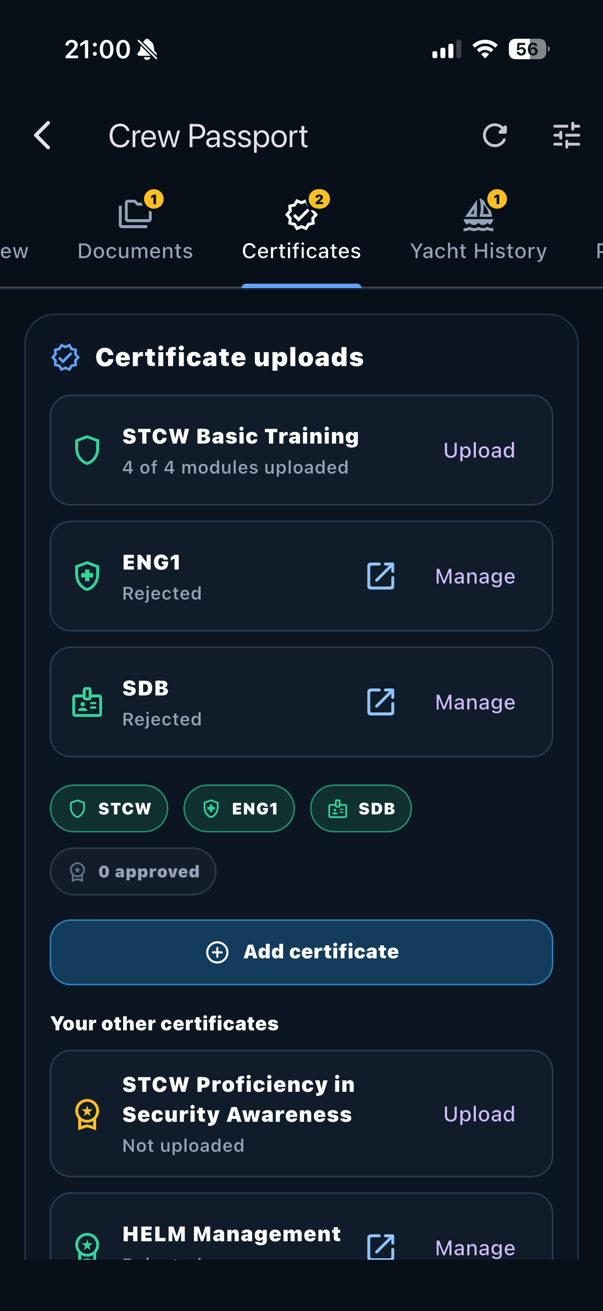This screenshot has height=1311, width=603.
Task: Upload STCW Proficiency in Security Awareness
Action: (x=479, y=1114)
